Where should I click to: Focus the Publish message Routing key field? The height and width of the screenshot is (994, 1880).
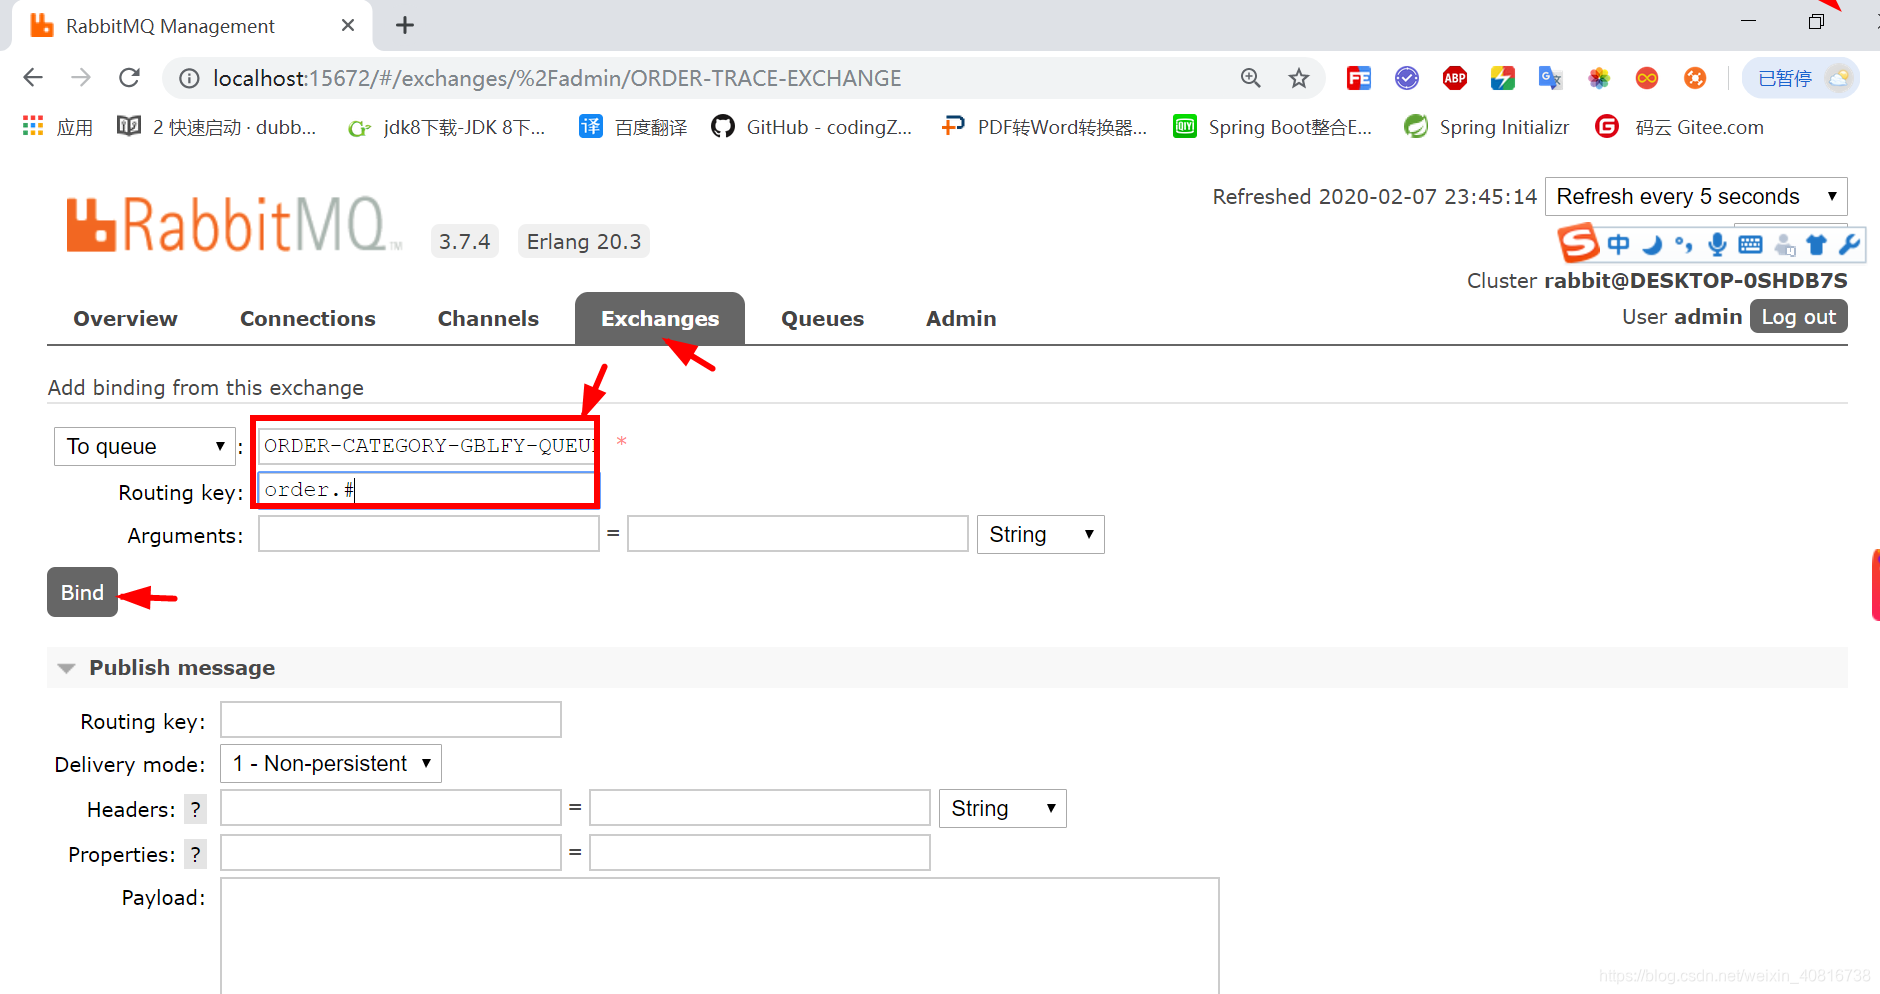pyautogui.click(x=391, y=720)
